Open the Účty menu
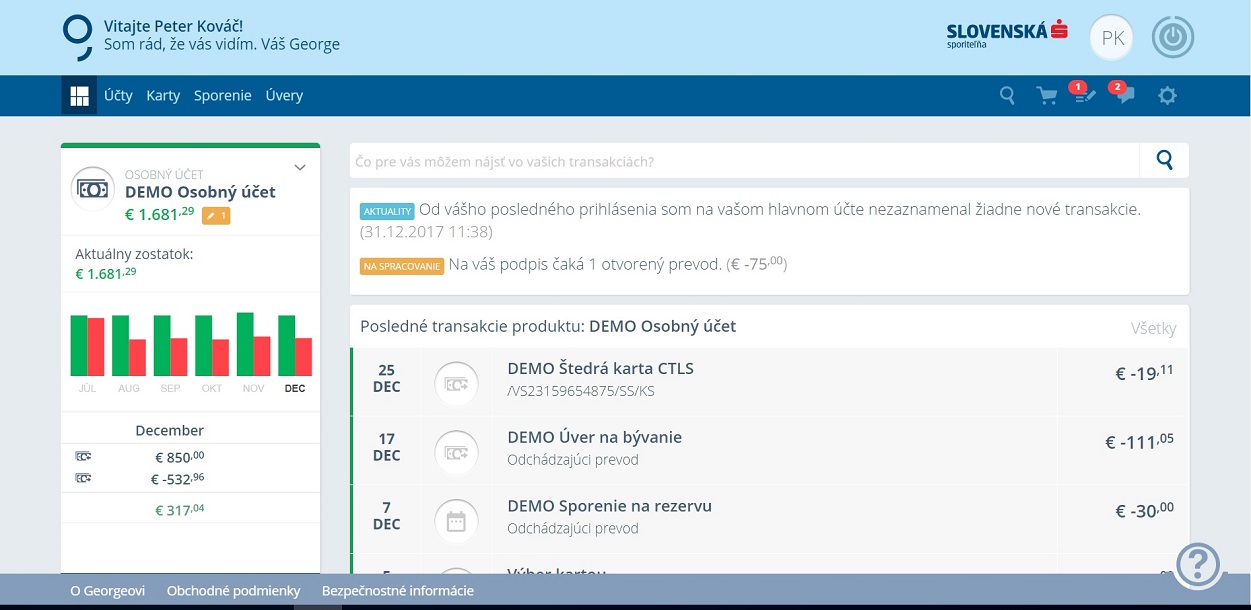 coord(118,96)
